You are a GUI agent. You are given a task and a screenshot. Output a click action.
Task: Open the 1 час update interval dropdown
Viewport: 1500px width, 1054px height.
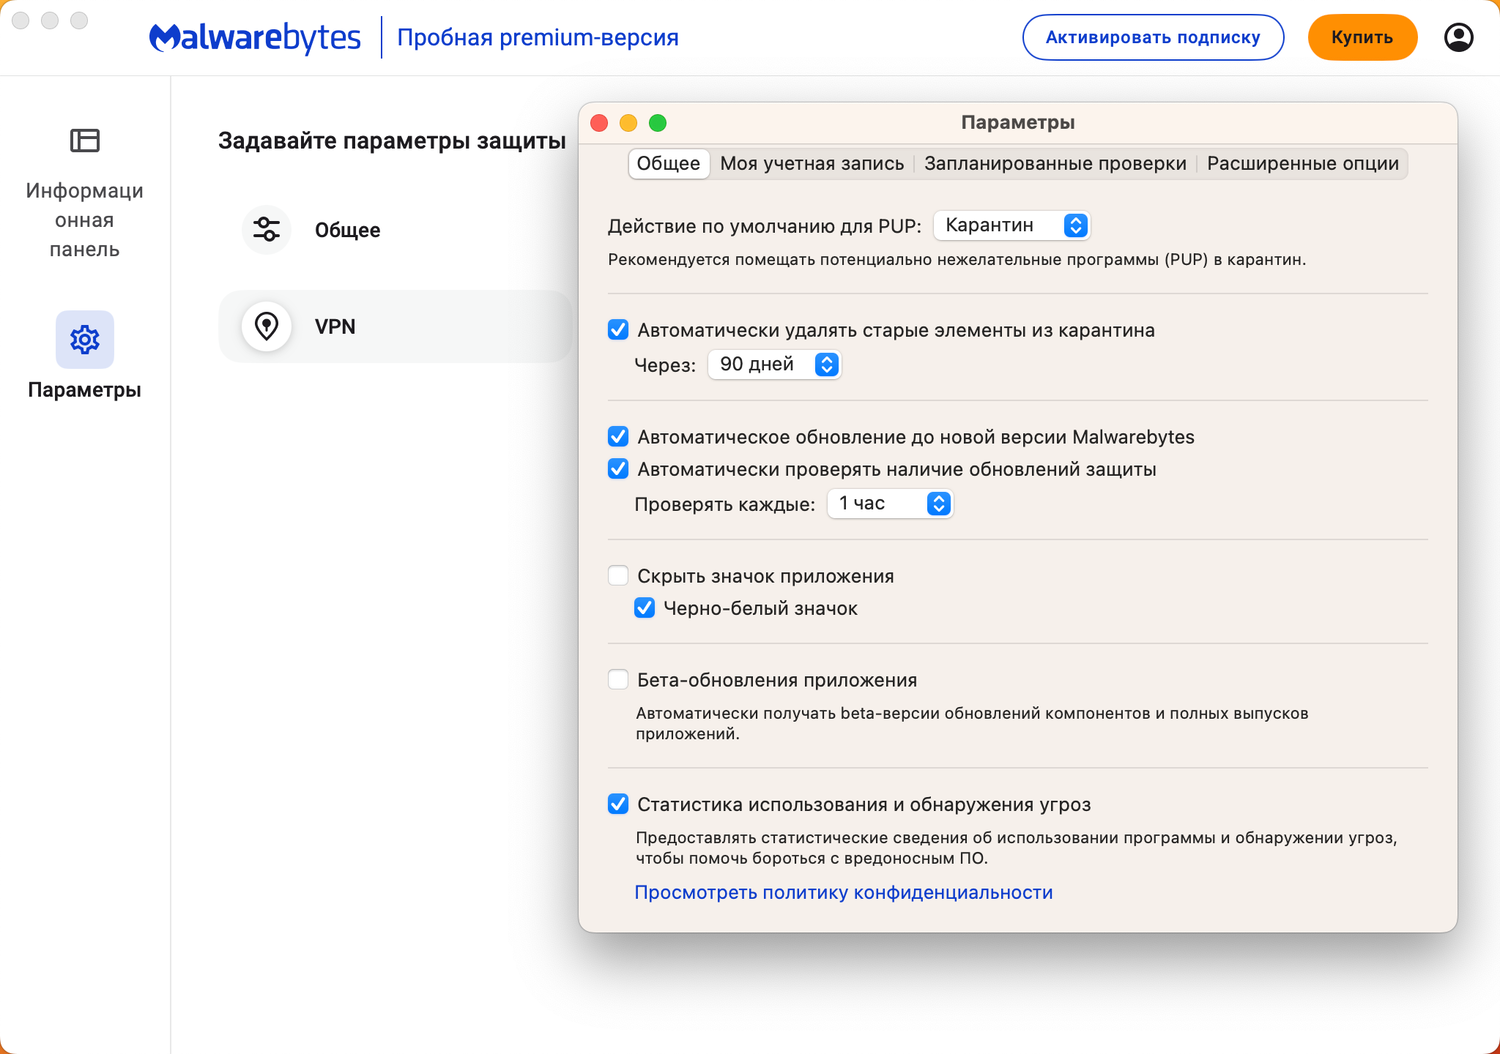coord(890,504)
